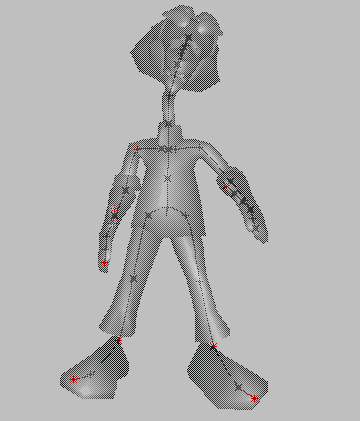Click the knee joint marked with a large cross
The image size is (360, 421).
point(133,279)
